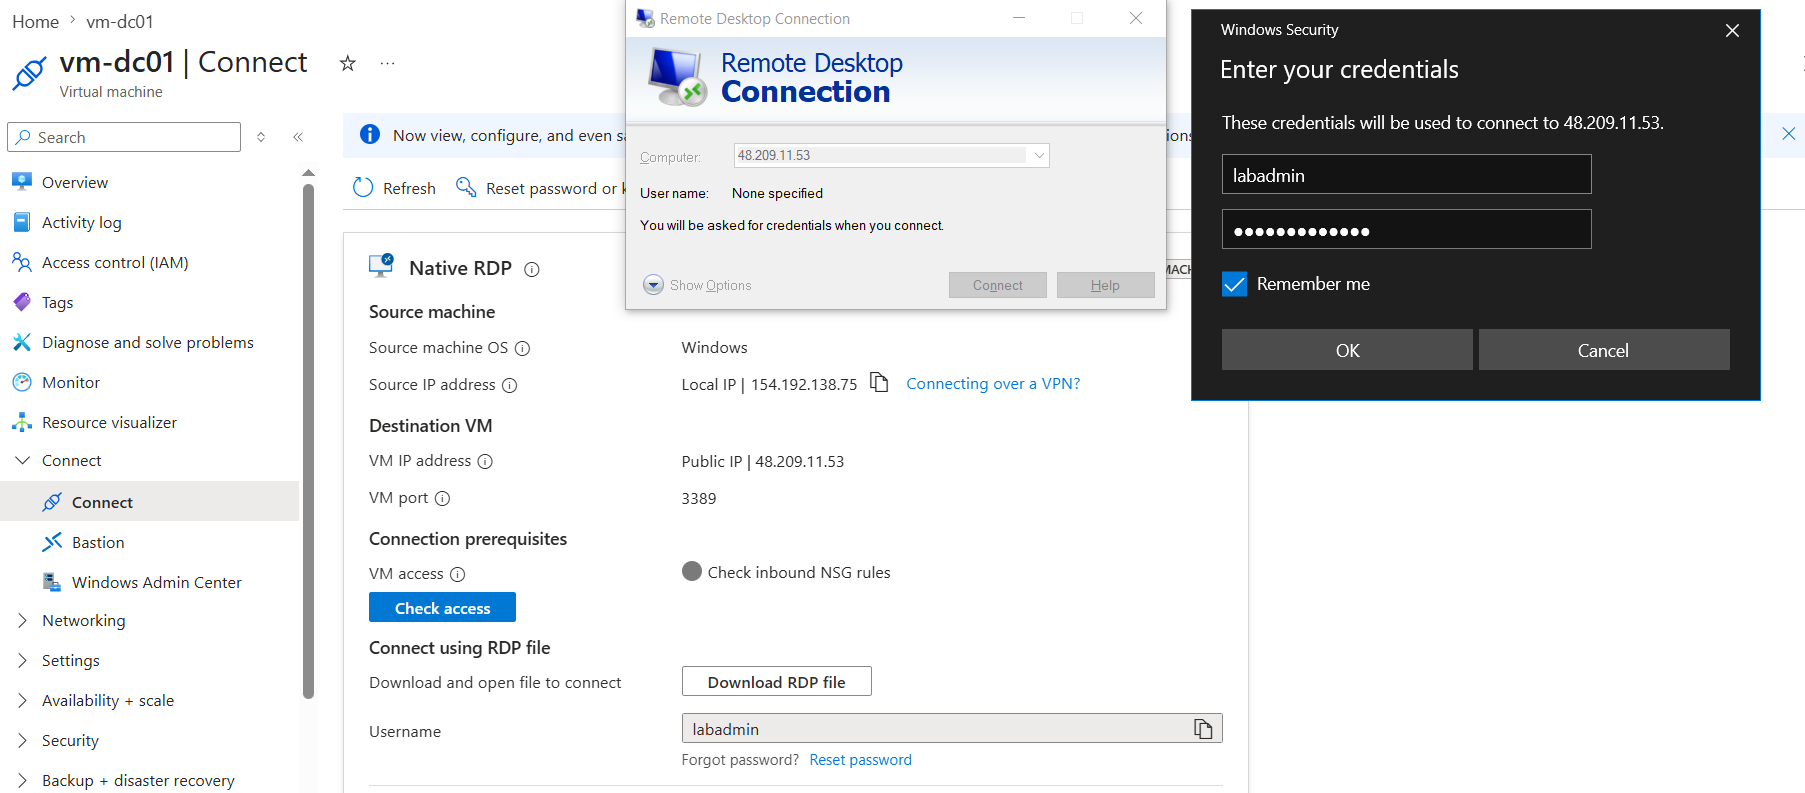
Task: Click the VM port value 3389
Action: (x=699, y=499)
